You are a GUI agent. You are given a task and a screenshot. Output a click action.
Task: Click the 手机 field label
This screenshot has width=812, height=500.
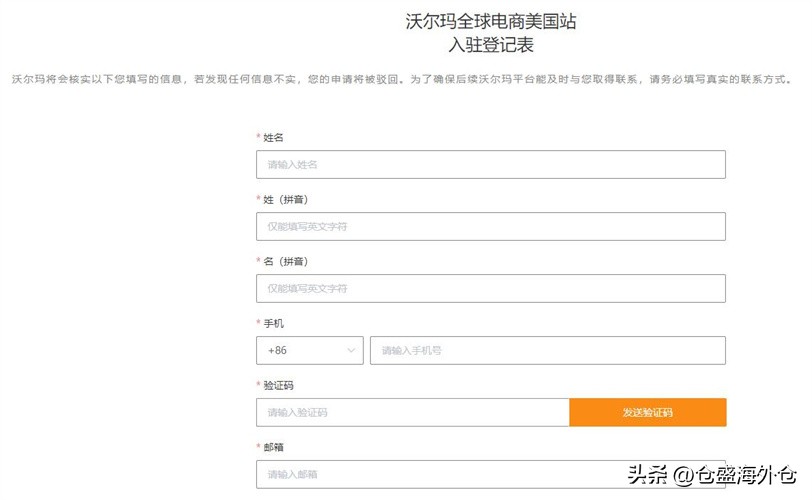273,323
